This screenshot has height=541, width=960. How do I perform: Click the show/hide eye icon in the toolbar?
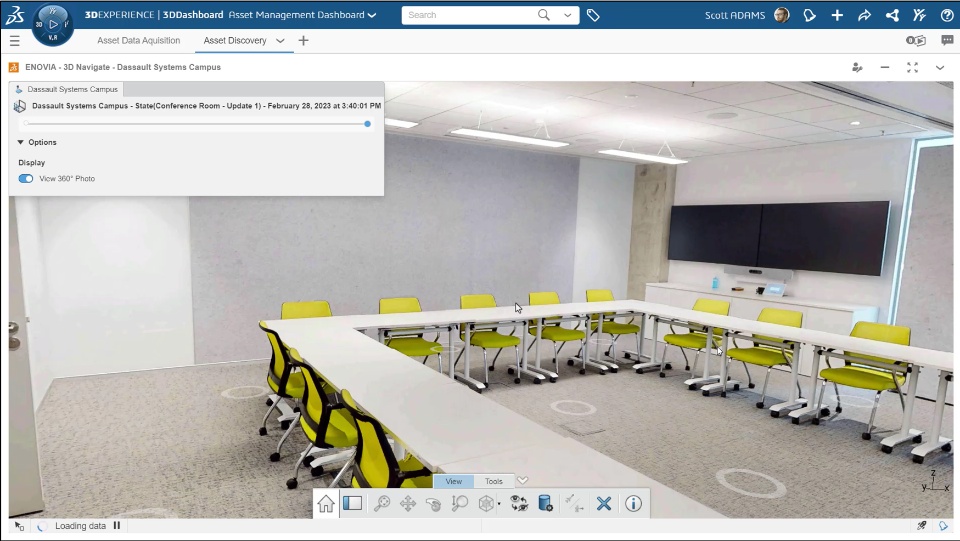pos(519,504)
